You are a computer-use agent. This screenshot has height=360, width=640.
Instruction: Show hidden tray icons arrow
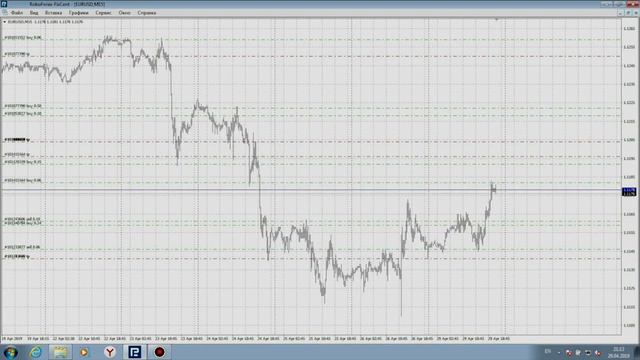pos(559,352)
